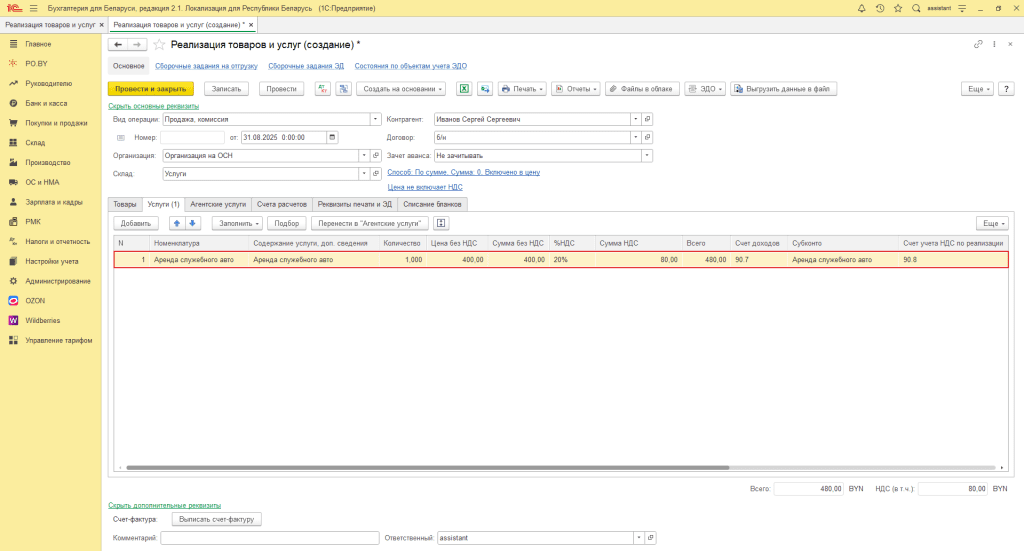Open favorites star in title bar
This screenshot has height=551, width=1024.
pyautogui.click(x=898, y=8)
